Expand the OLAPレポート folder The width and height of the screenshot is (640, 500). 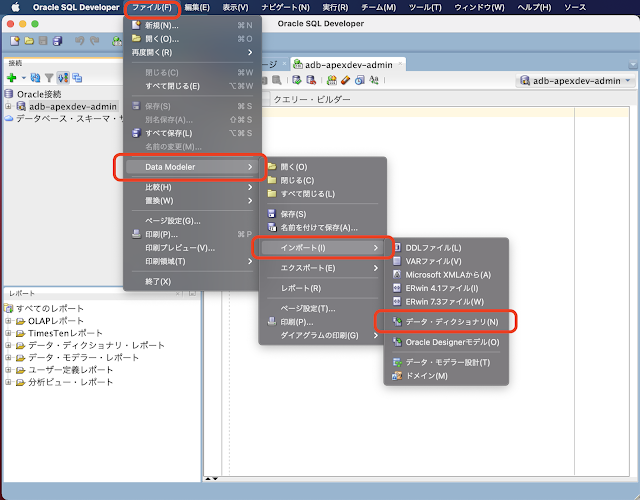pos(8,321)
